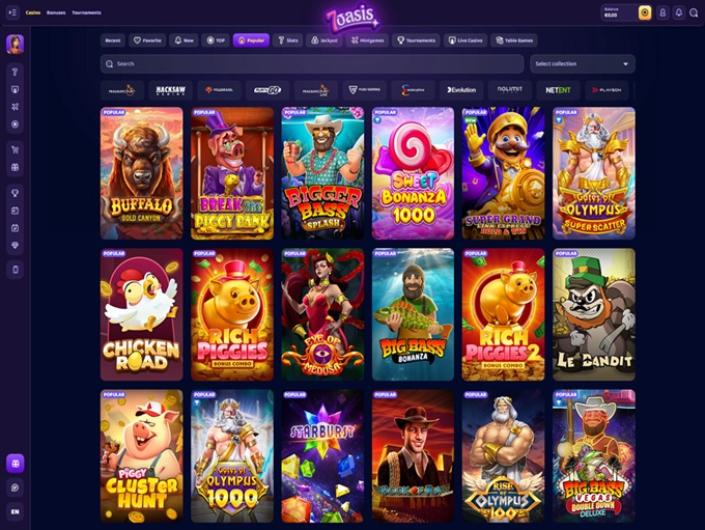Filter by Hacksaw Gaming provider logo
Viewport: 705px width, 530px height.
tap(170, 90)
